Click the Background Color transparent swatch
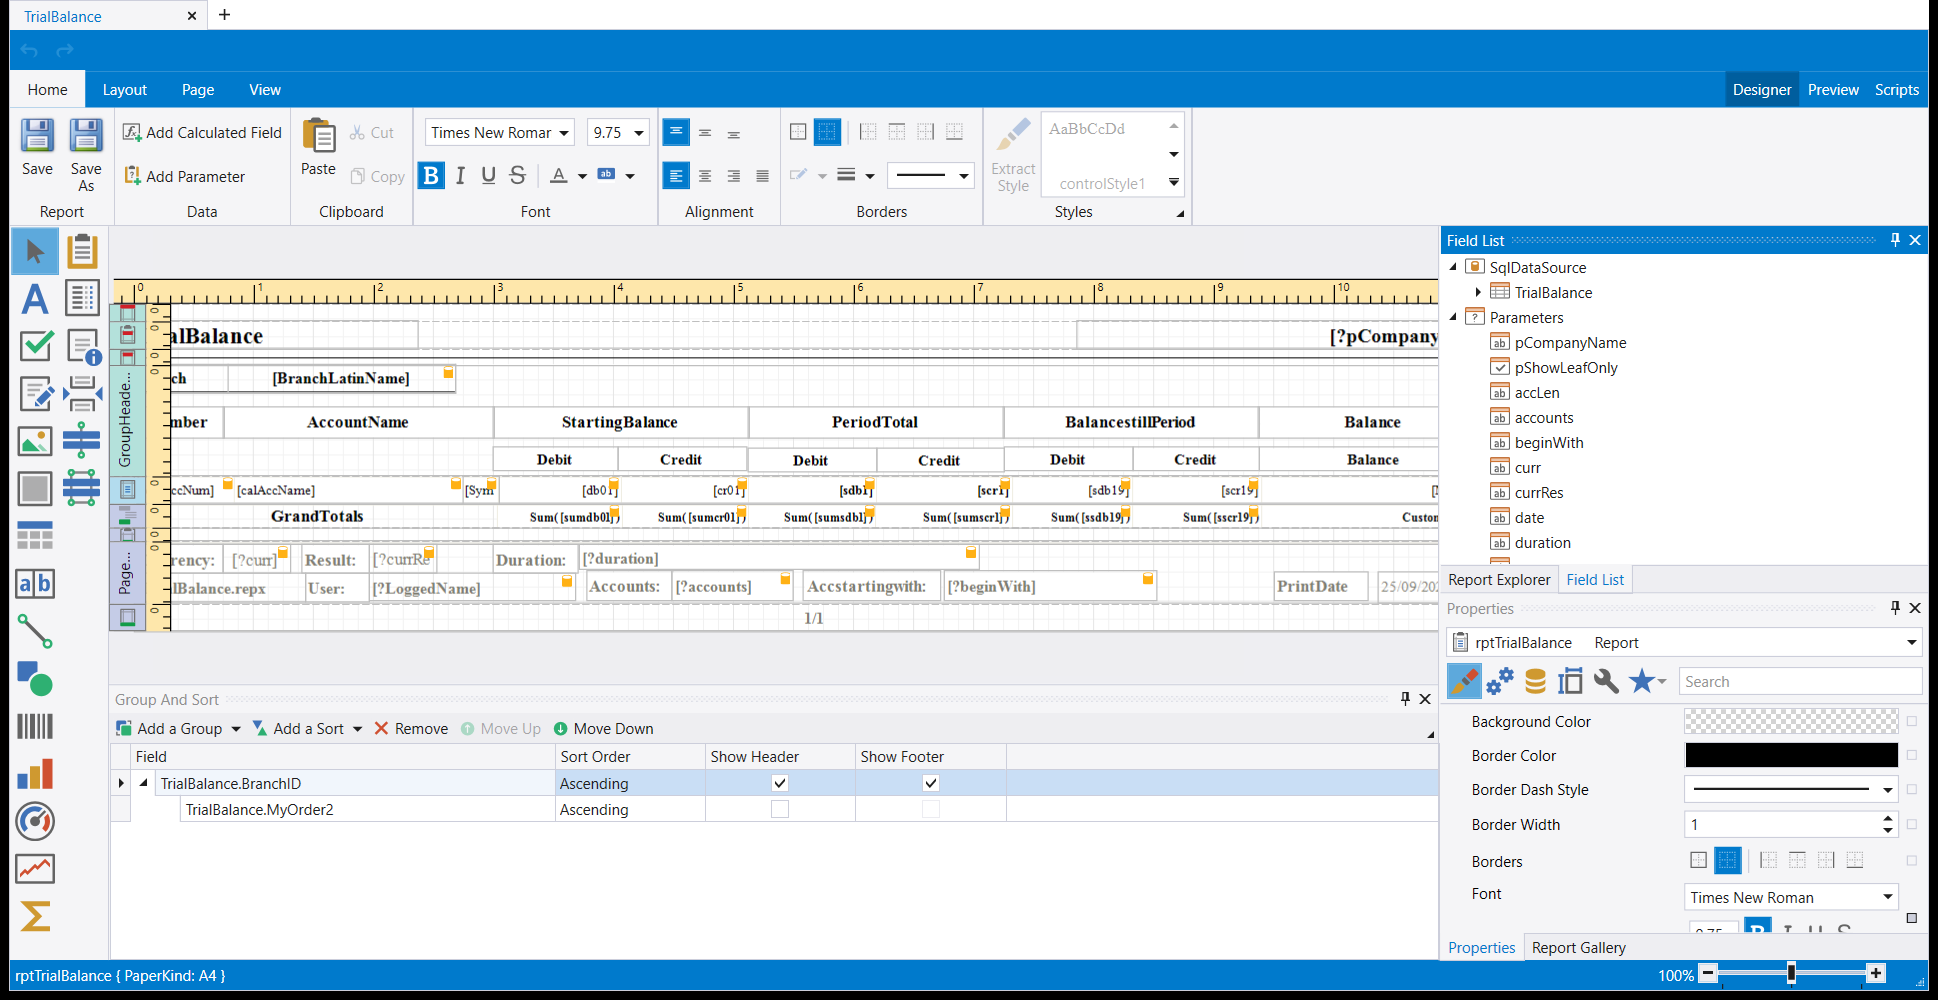Screen dimensions: 1938x1000 tap(1791, 721)
